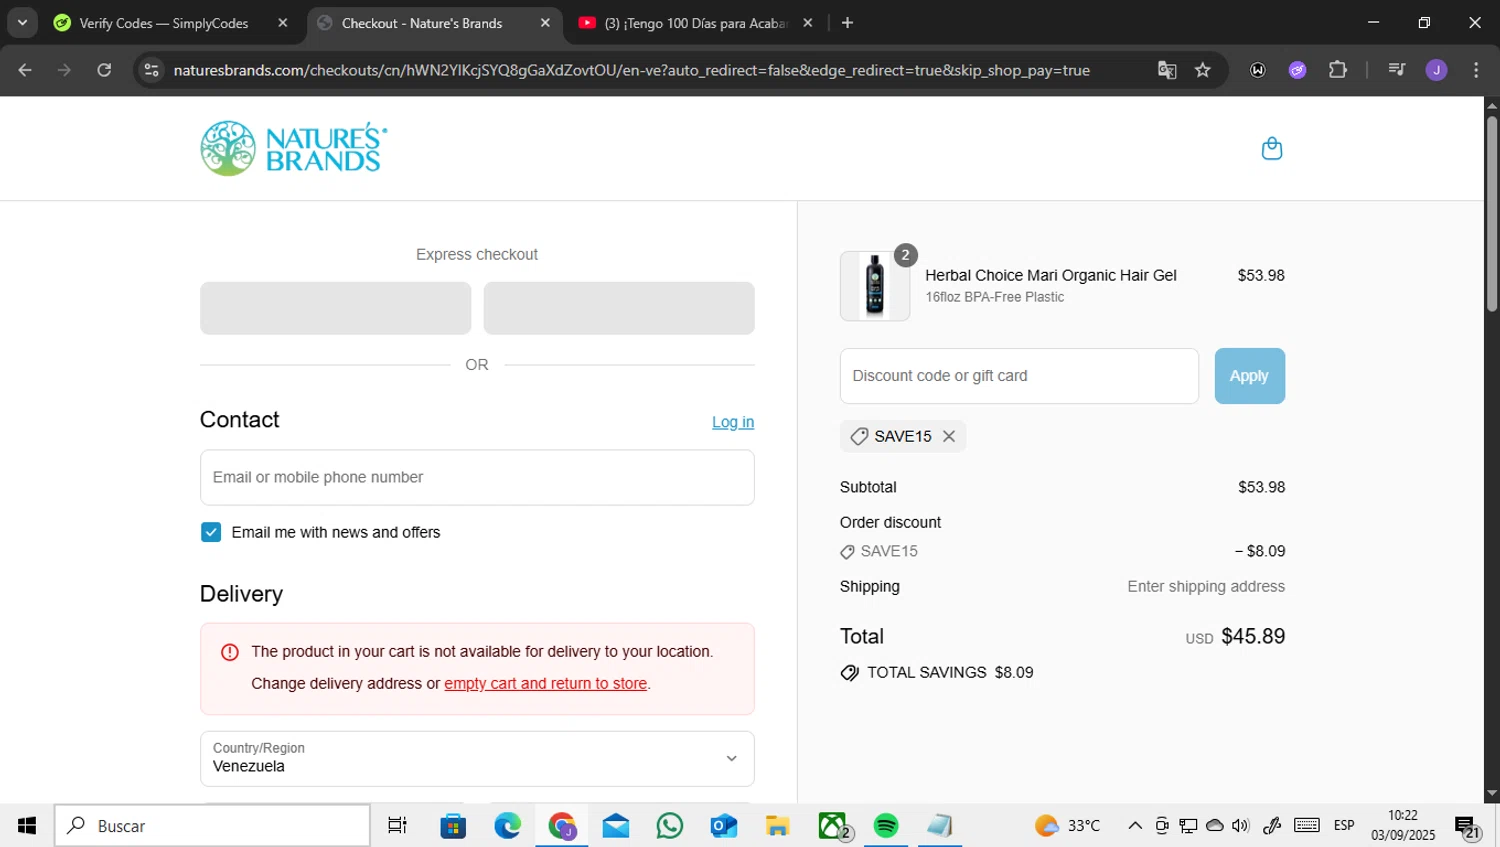Open the Windows Start menu
The width and height of the screenshot is (1500, 847).
27,826
